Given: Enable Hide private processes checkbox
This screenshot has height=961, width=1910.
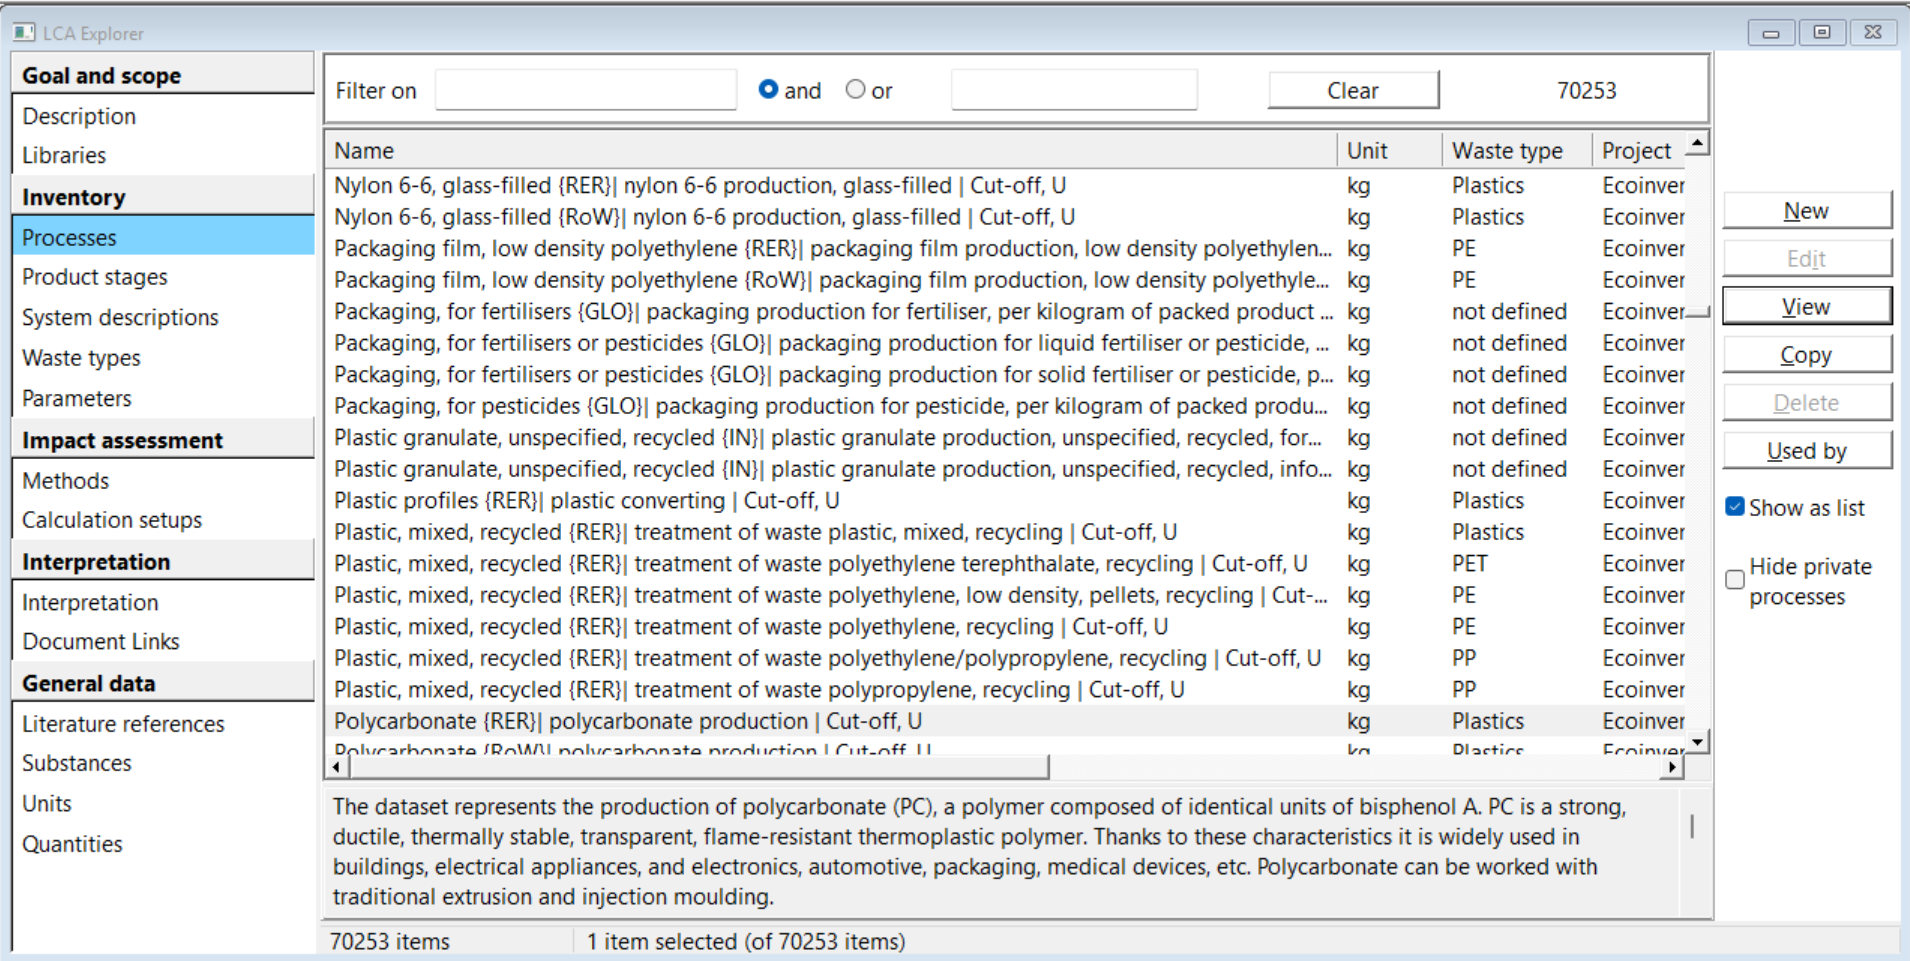Looking at the screenshot, I should pyautogui.click(x=1735, y=580).
